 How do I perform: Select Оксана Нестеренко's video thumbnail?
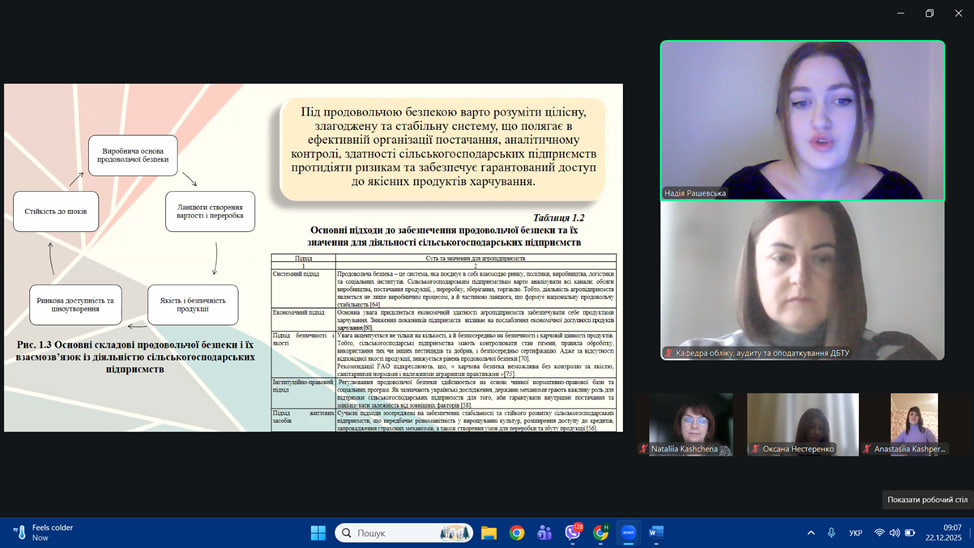pyautogui.click(x=802, y=424)
